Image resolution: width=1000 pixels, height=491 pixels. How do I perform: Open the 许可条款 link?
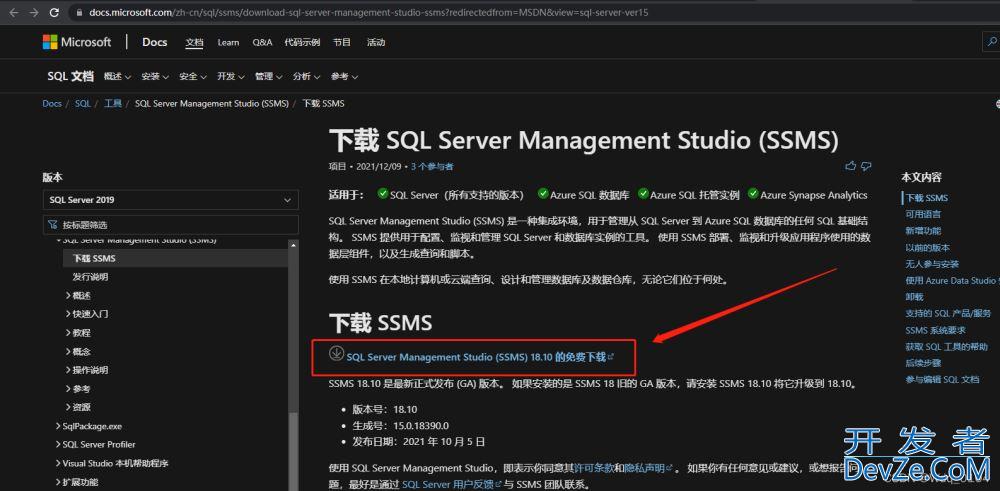594,467
